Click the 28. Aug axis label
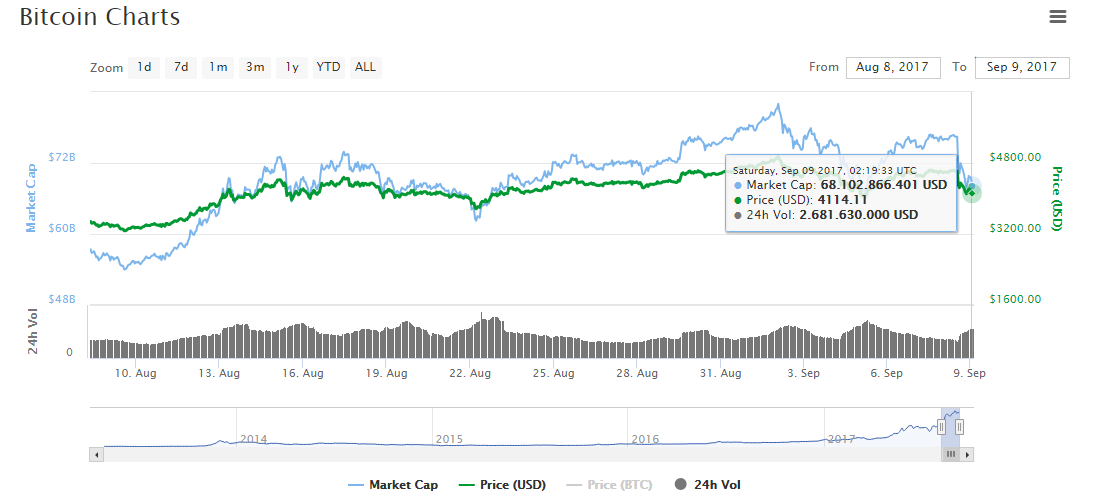 637,373
